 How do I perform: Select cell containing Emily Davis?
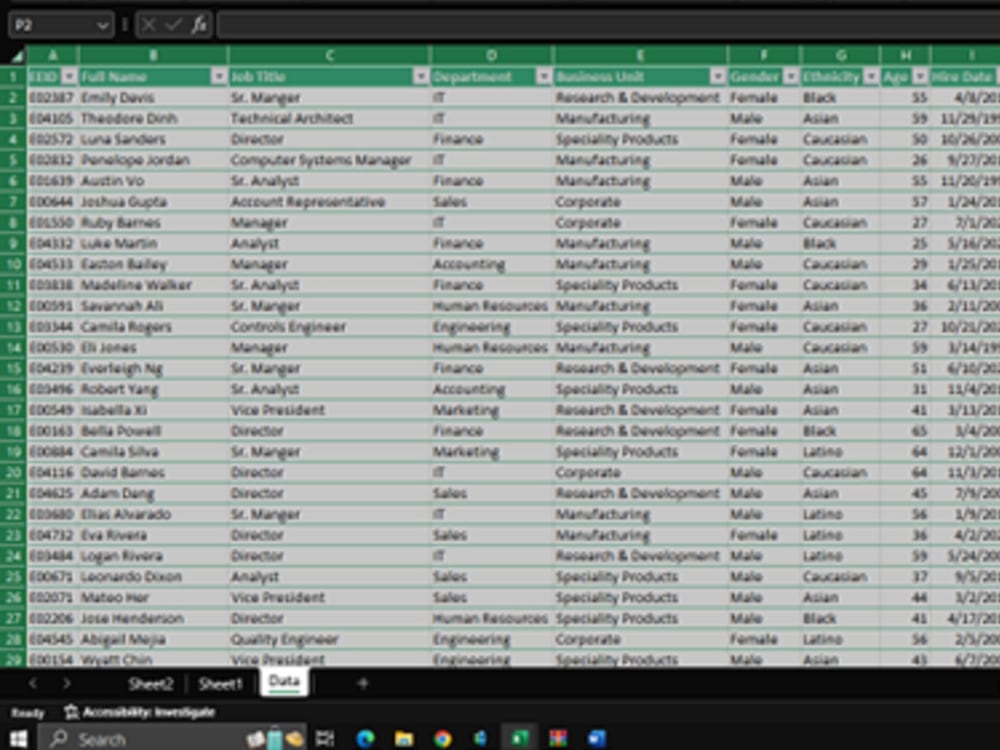153,98
